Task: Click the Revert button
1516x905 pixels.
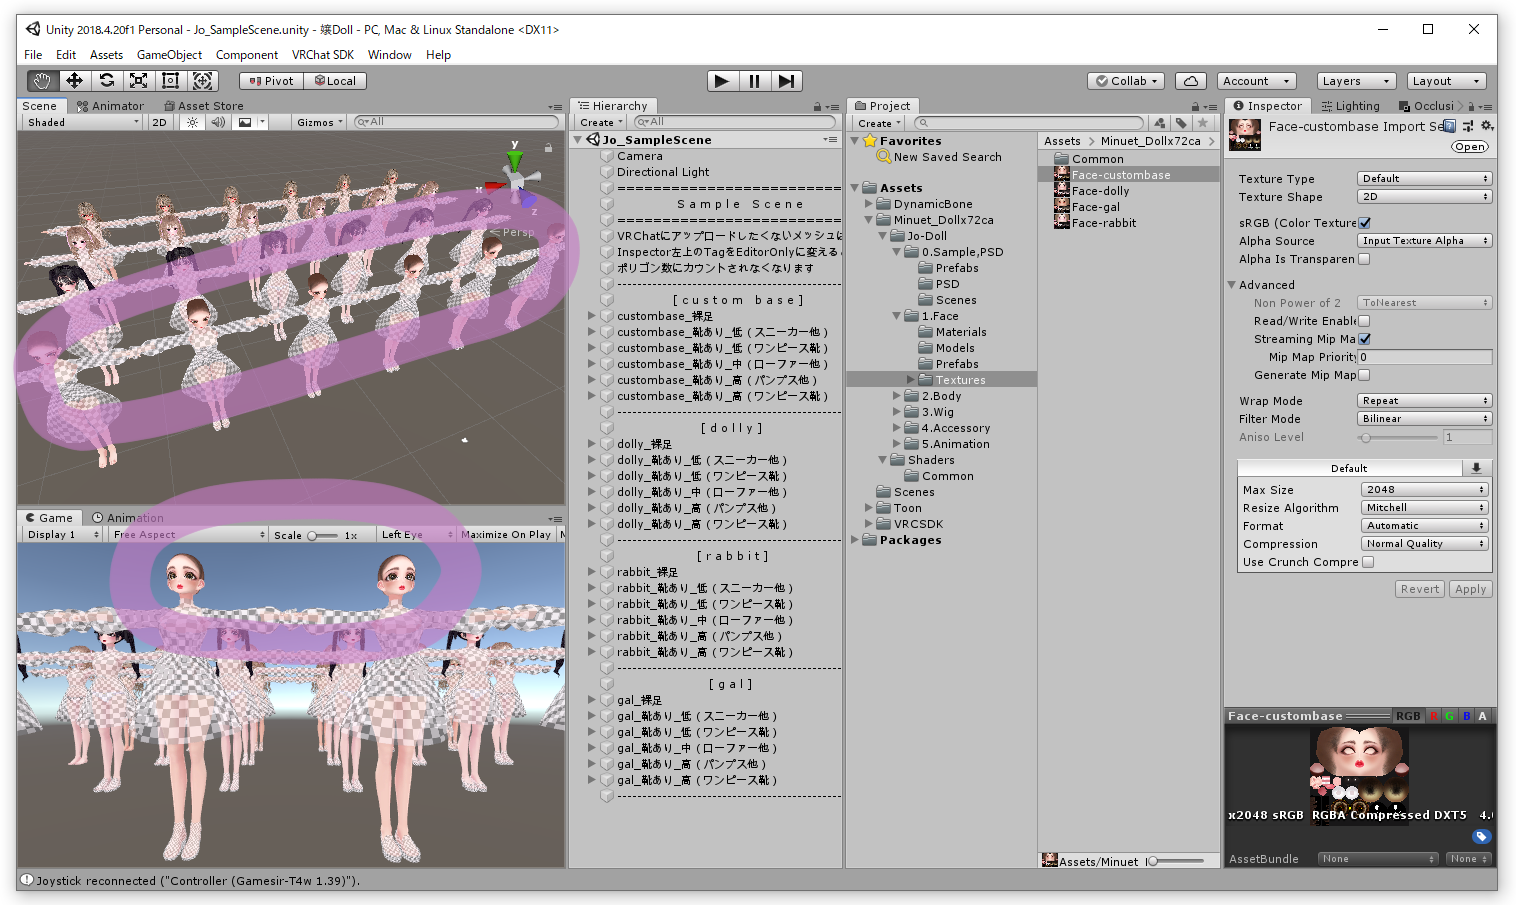Action: pyautogui.click(x=1419, y=589)
